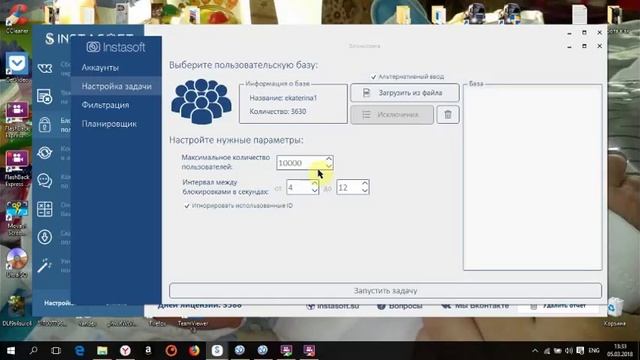Image resolution: width=640 pixels, height=360 pixels.
Task: Decrease the interval 'от' value
Action: click(x=314, y=191)
